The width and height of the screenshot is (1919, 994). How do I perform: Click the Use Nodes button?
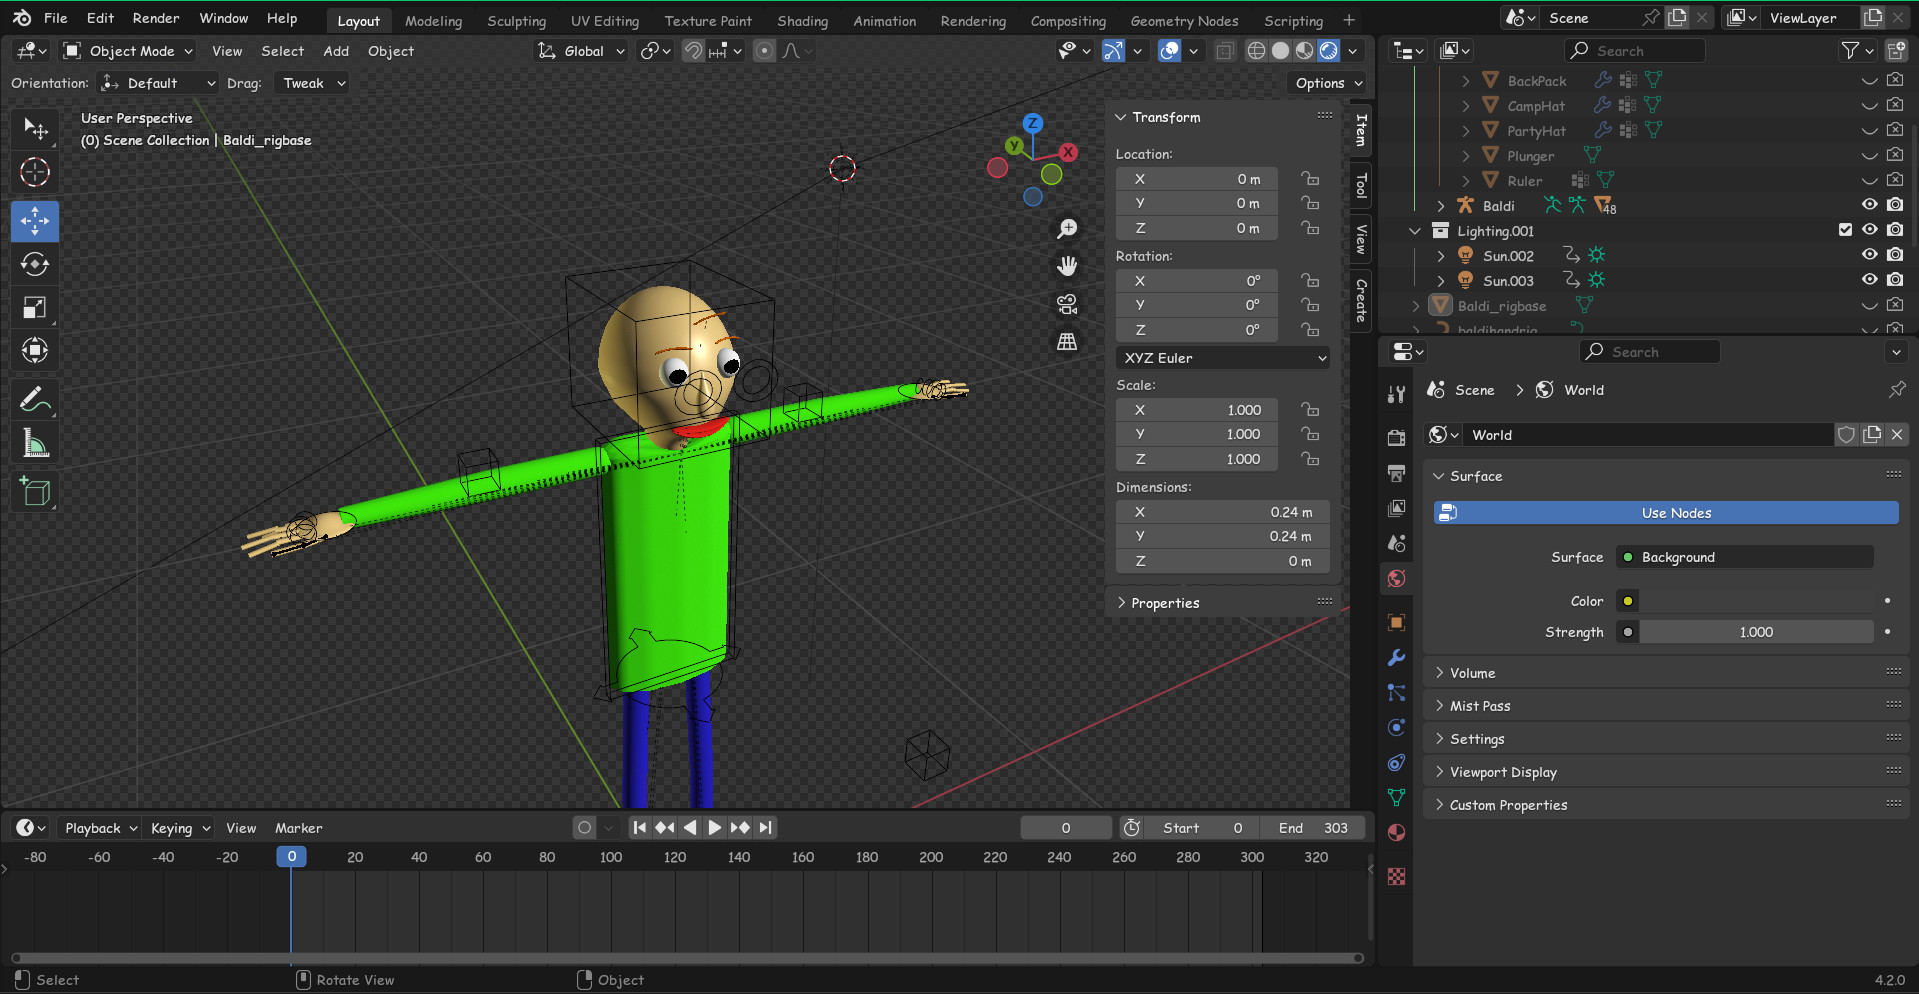click(1665, 512)
